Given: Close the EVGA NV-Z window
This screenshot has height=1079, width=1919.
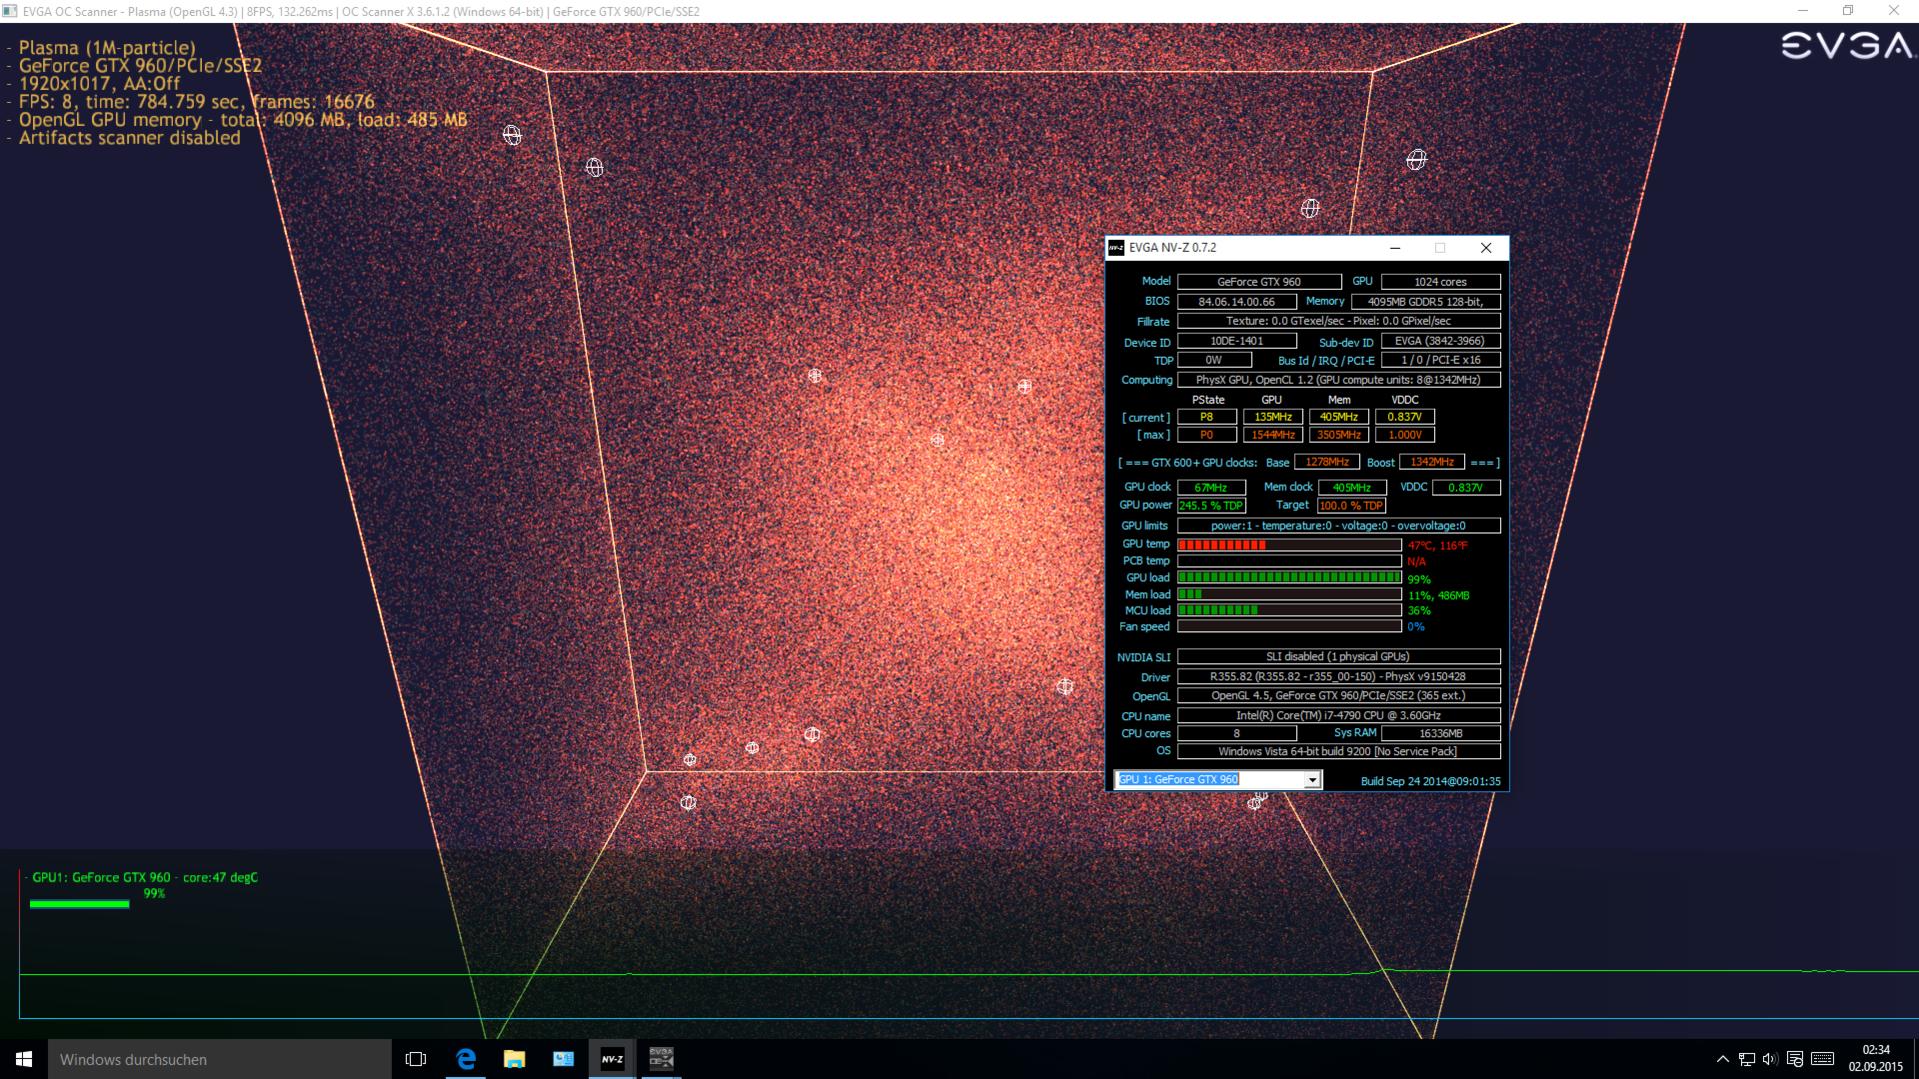Looking at the screenshot, I should [x=1486, y=248].
